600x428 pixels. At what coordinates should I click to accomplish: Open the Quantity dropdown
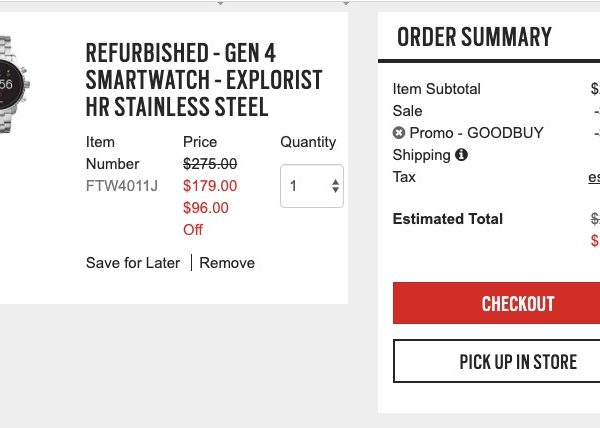coord(312,186)
